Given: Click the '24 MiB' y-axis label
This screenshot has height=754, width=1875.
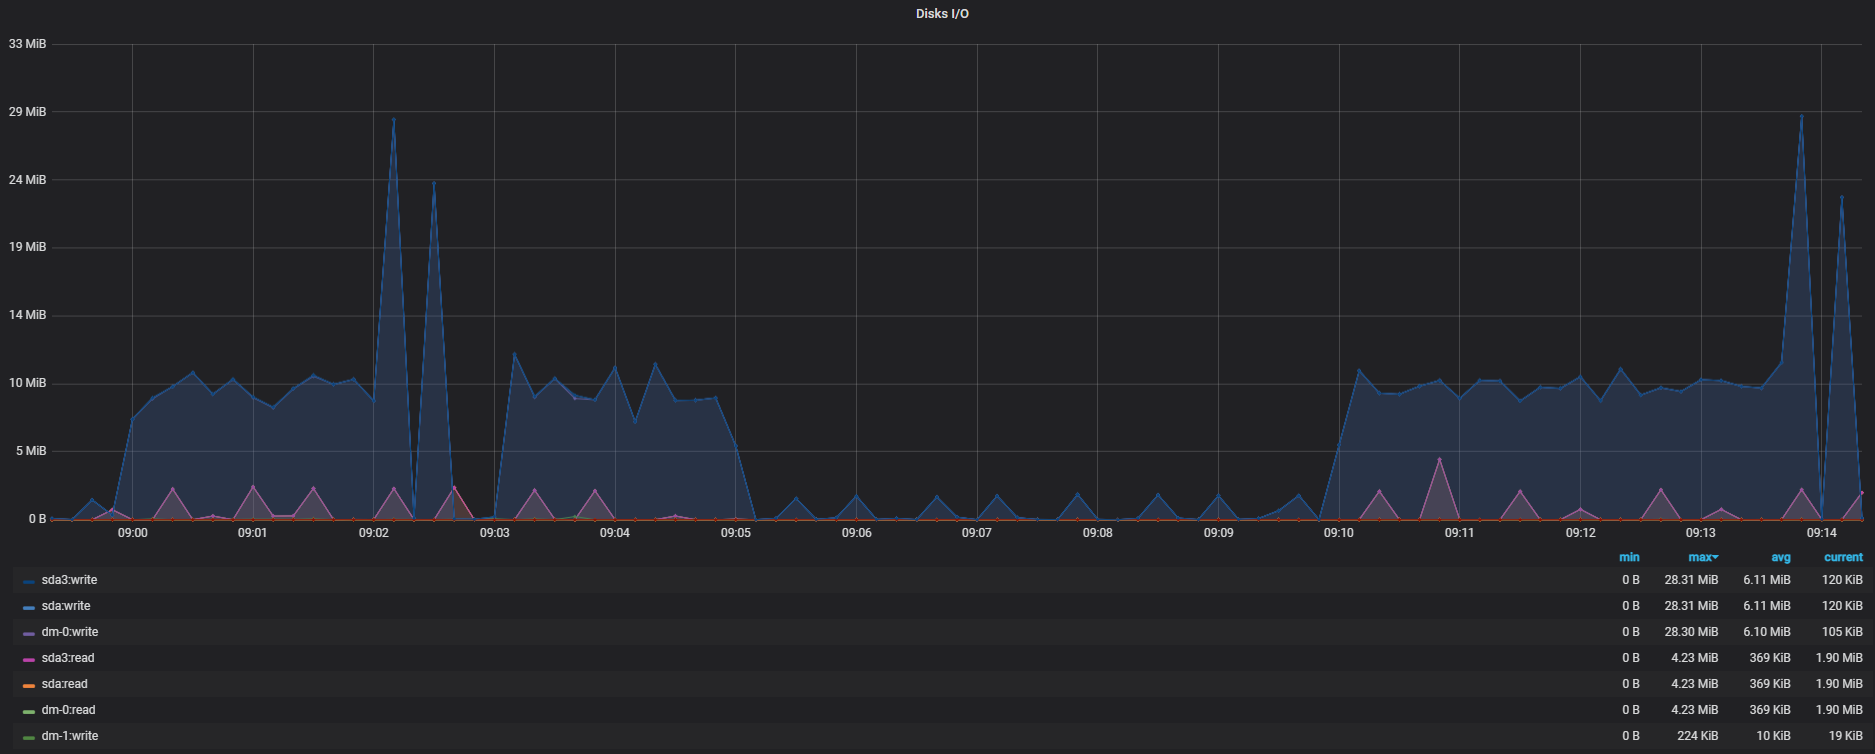Looking at the screenshot, I should click(x=27, y=180).
